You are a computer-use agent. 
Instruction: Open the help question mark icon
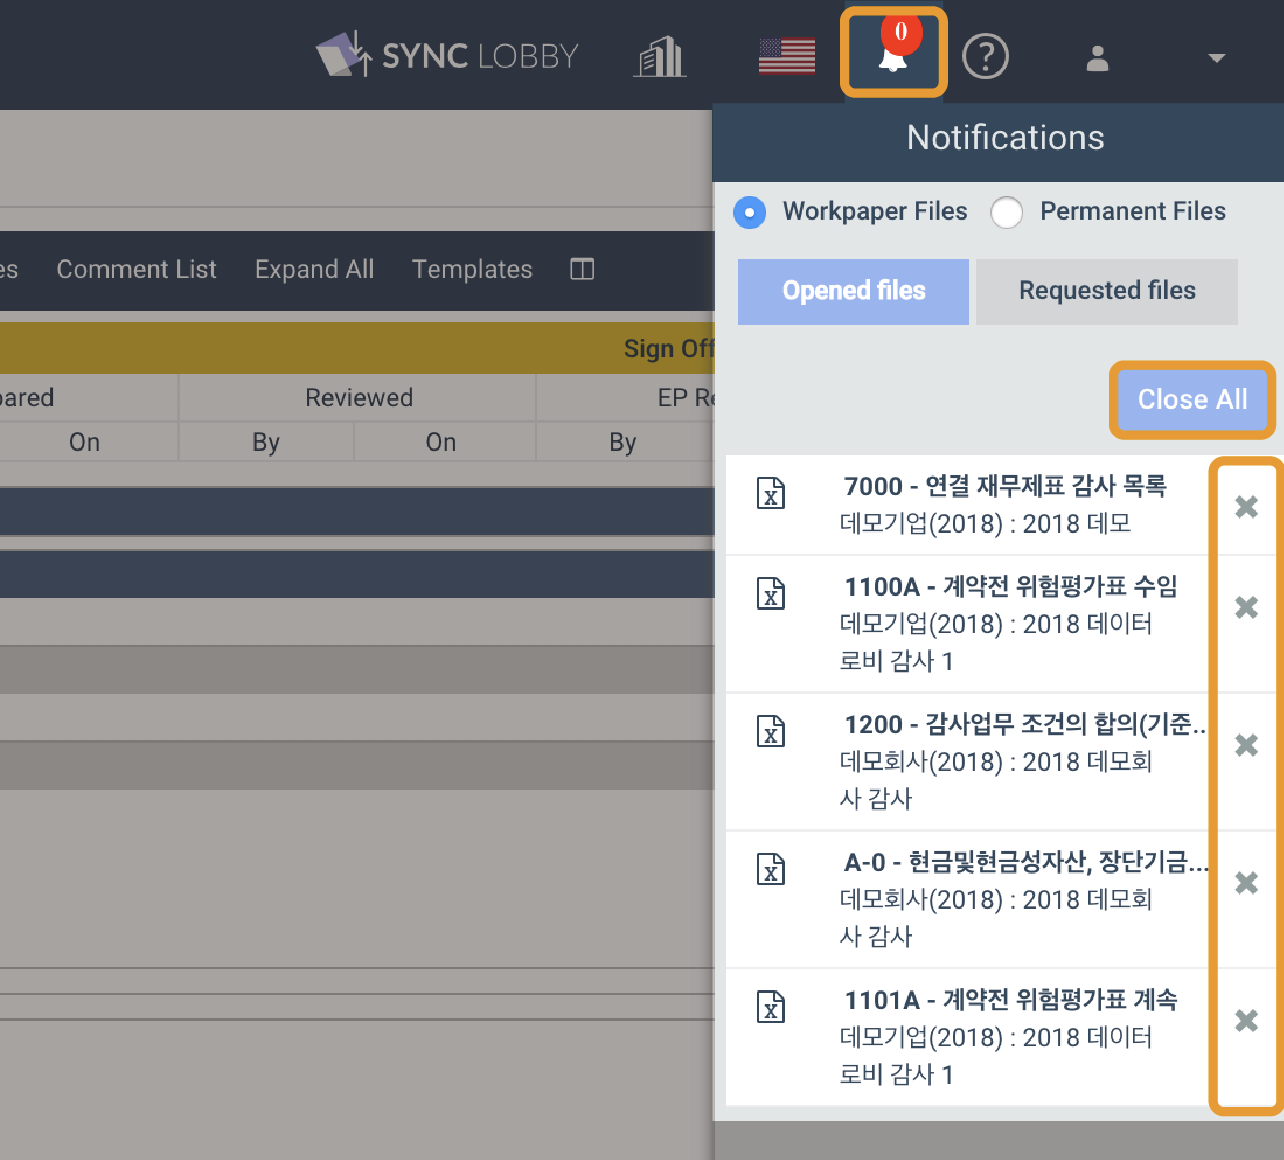[985, 57]
